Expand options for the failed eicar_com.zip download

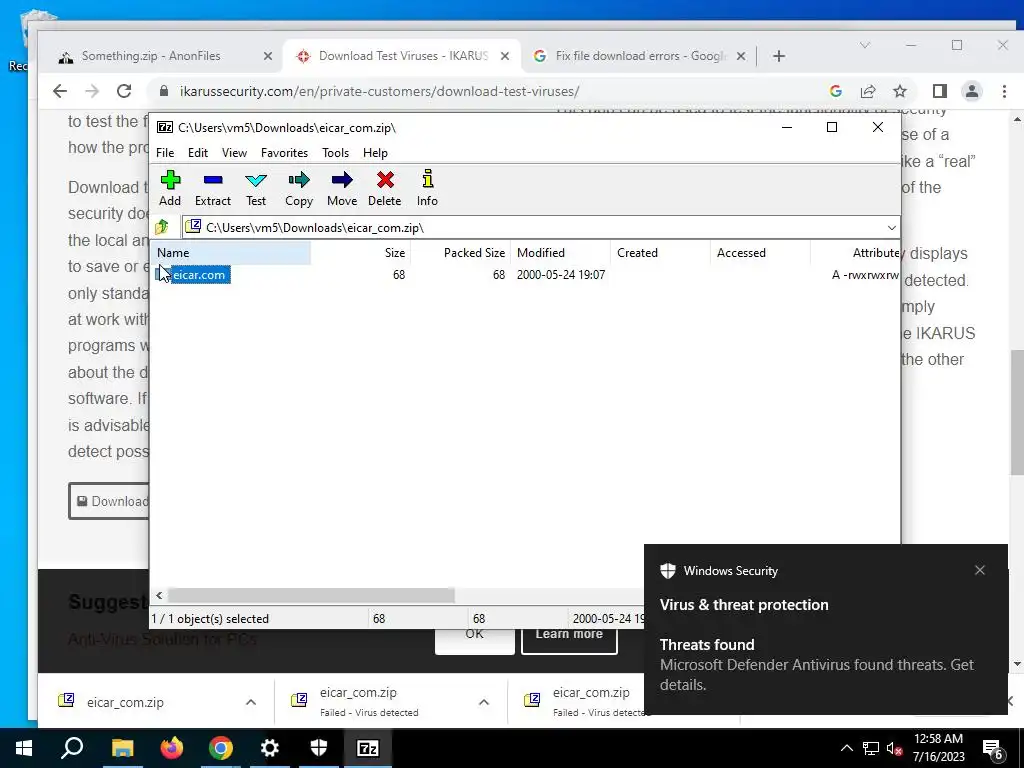pos(484,702)
